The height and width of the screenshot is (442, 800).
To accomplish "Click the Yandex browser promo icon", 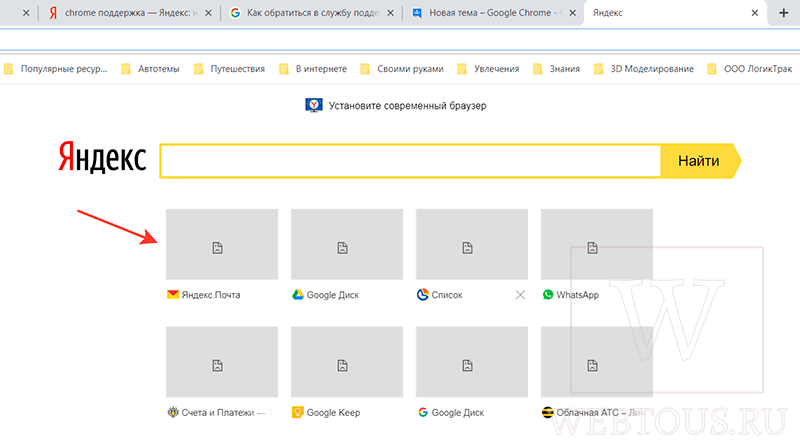I will tap(314, 105).
